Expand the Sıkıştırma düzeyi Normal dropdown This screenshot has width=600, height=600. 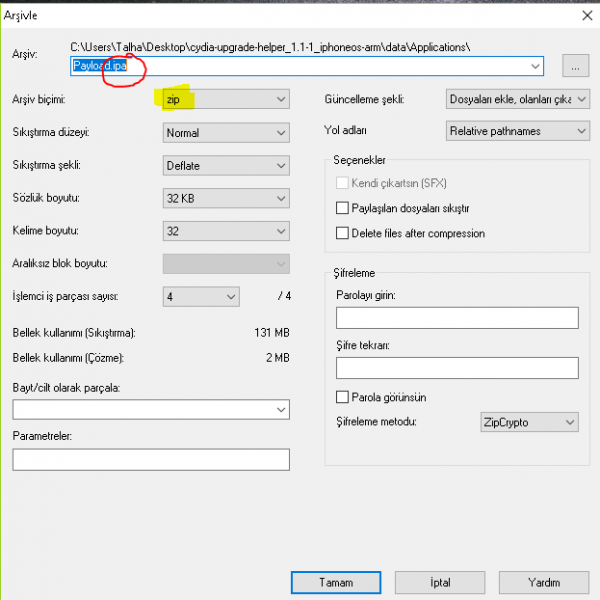coord(225,132)
